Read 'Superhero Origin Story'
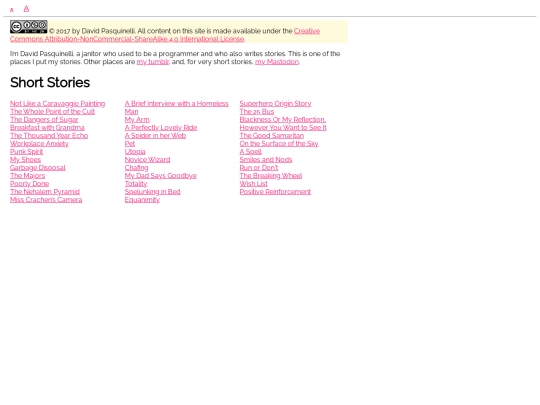The image size is (540, 405). pos(276,104)
